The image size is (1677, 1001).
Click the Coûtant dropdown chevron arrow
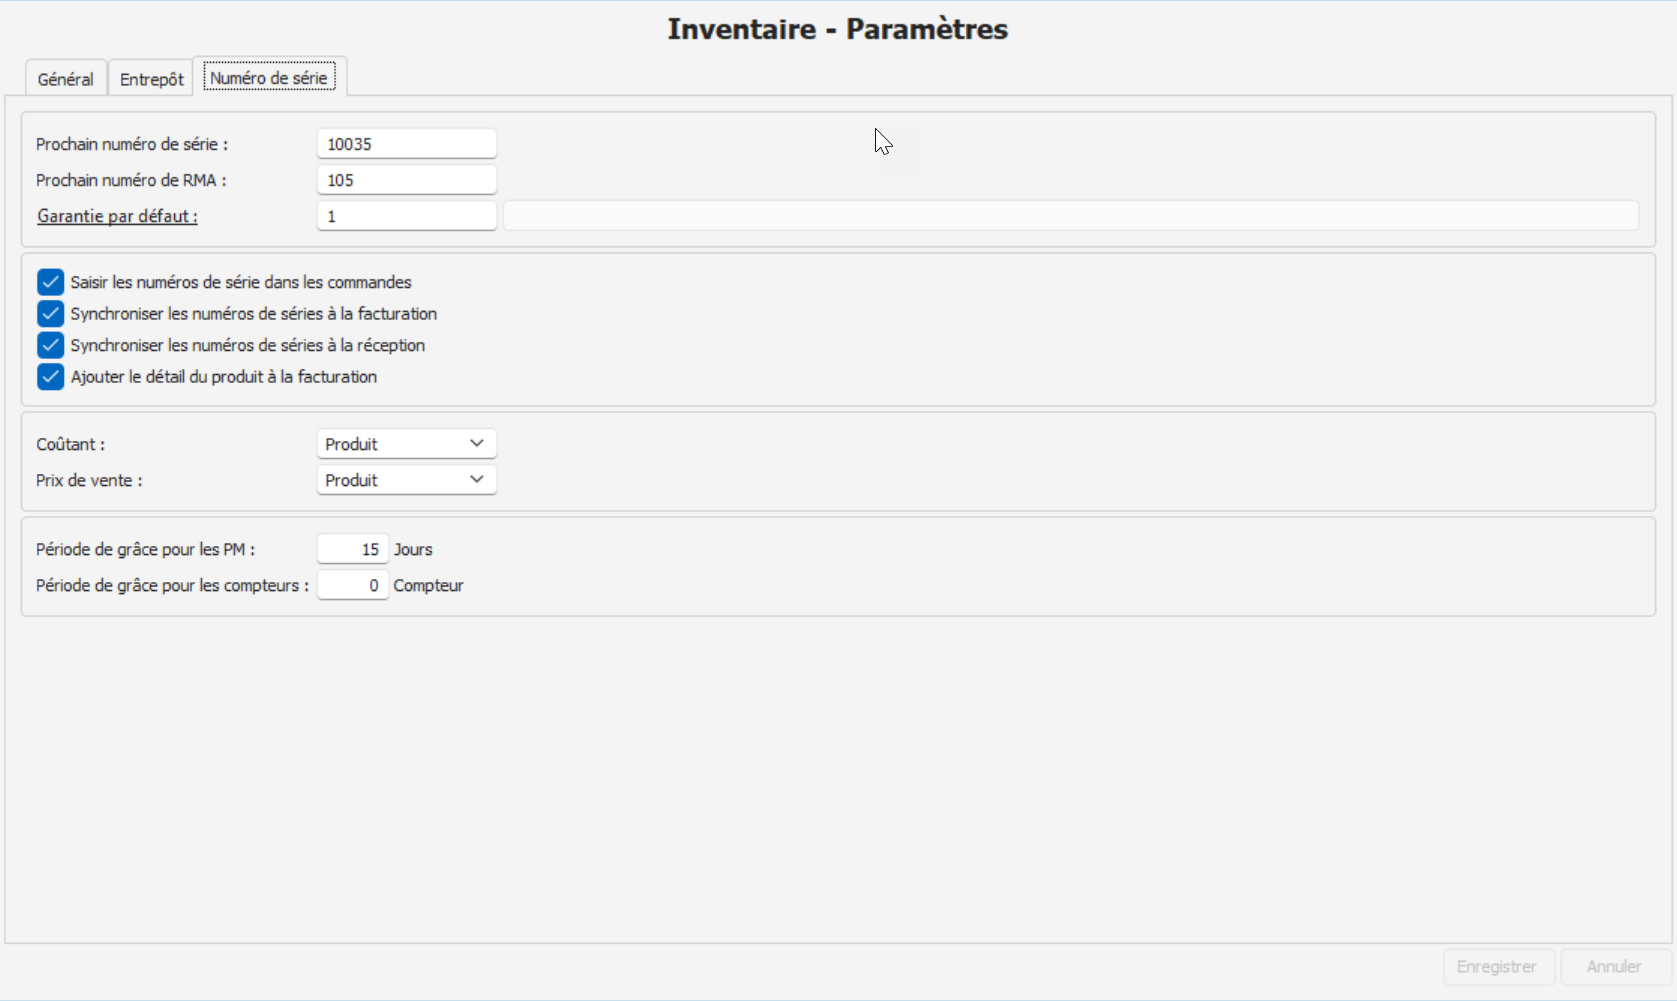(x=477, y=444)
